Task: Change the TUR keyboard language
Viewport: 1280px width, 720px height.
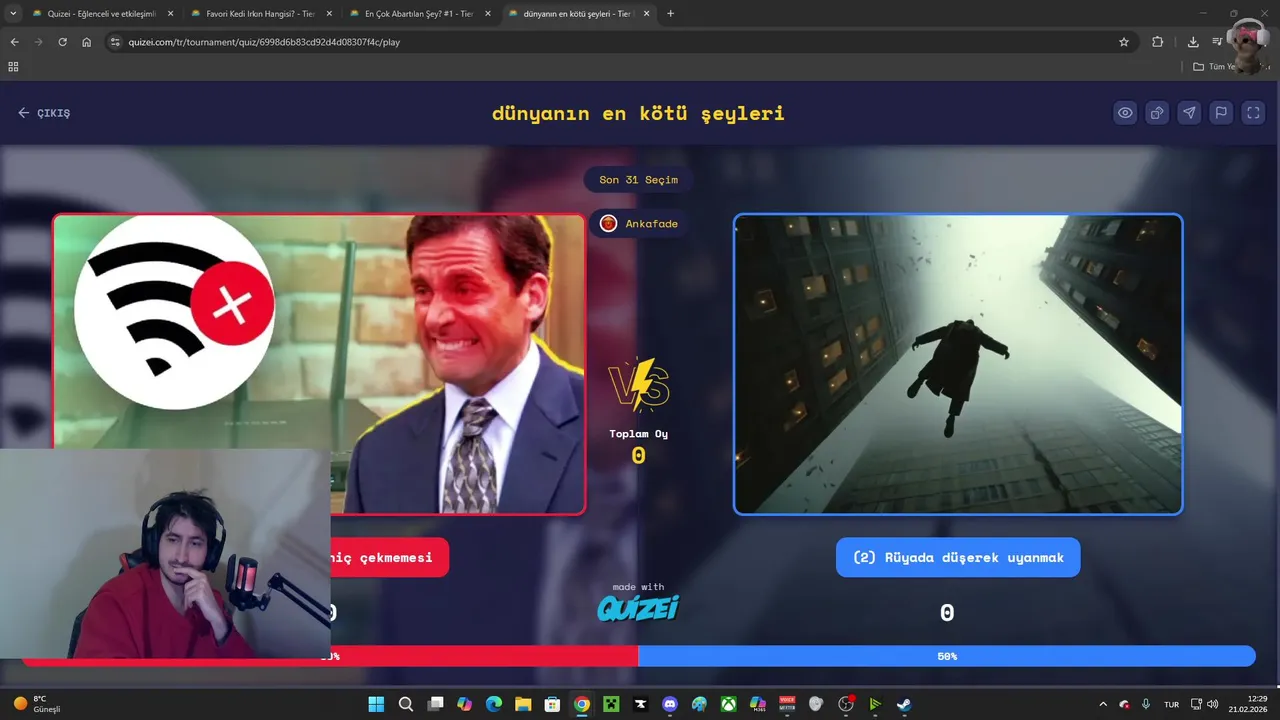Action: 1171,704
